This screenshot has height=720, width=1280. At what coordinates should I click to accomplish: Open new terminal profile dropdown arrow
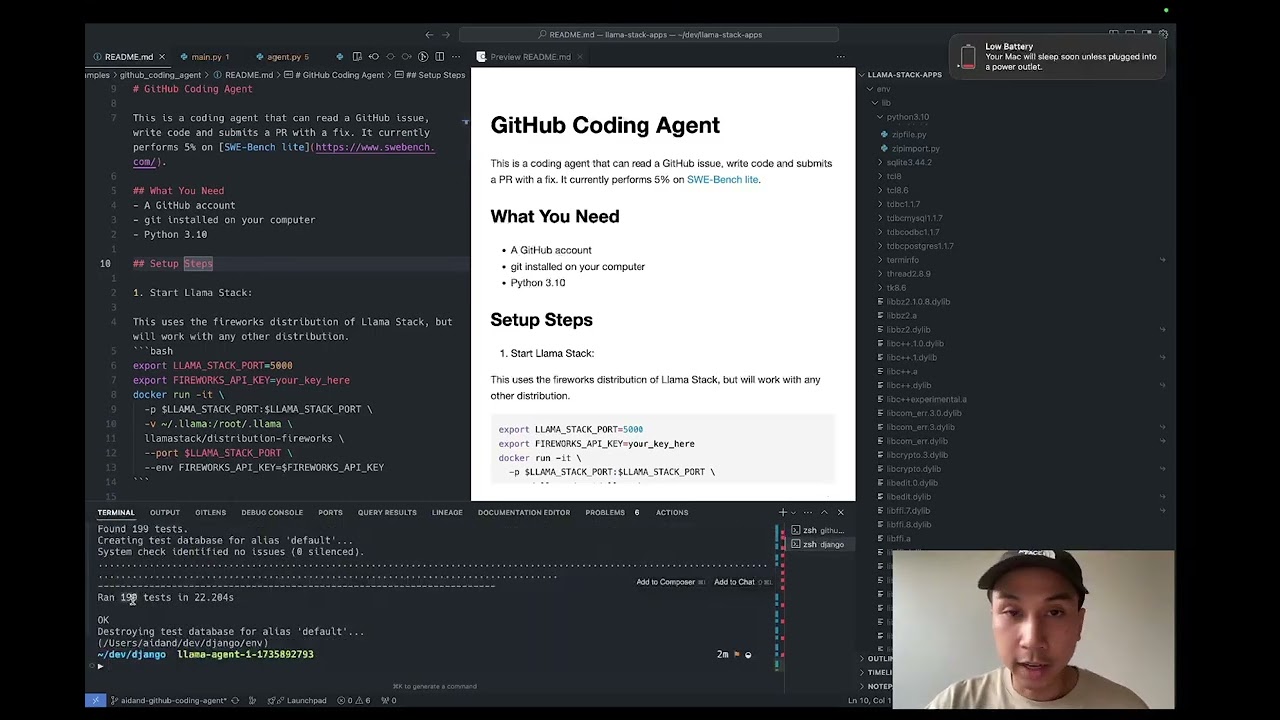[x=794, y=513]
